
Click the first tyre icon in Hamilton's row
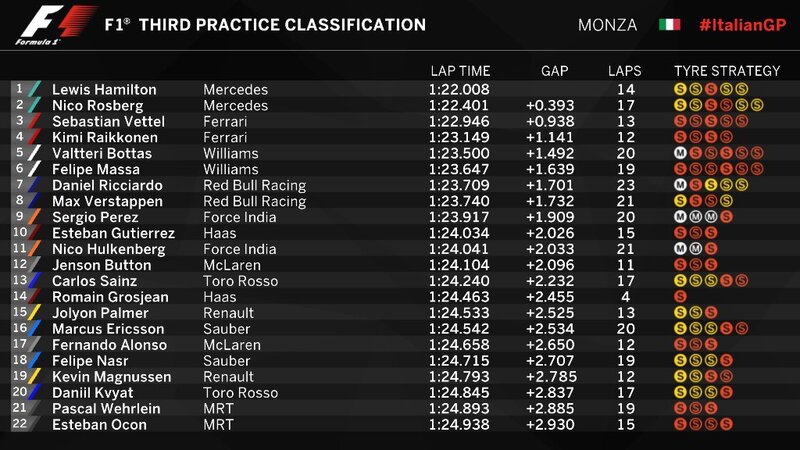[x=680, y=89]
